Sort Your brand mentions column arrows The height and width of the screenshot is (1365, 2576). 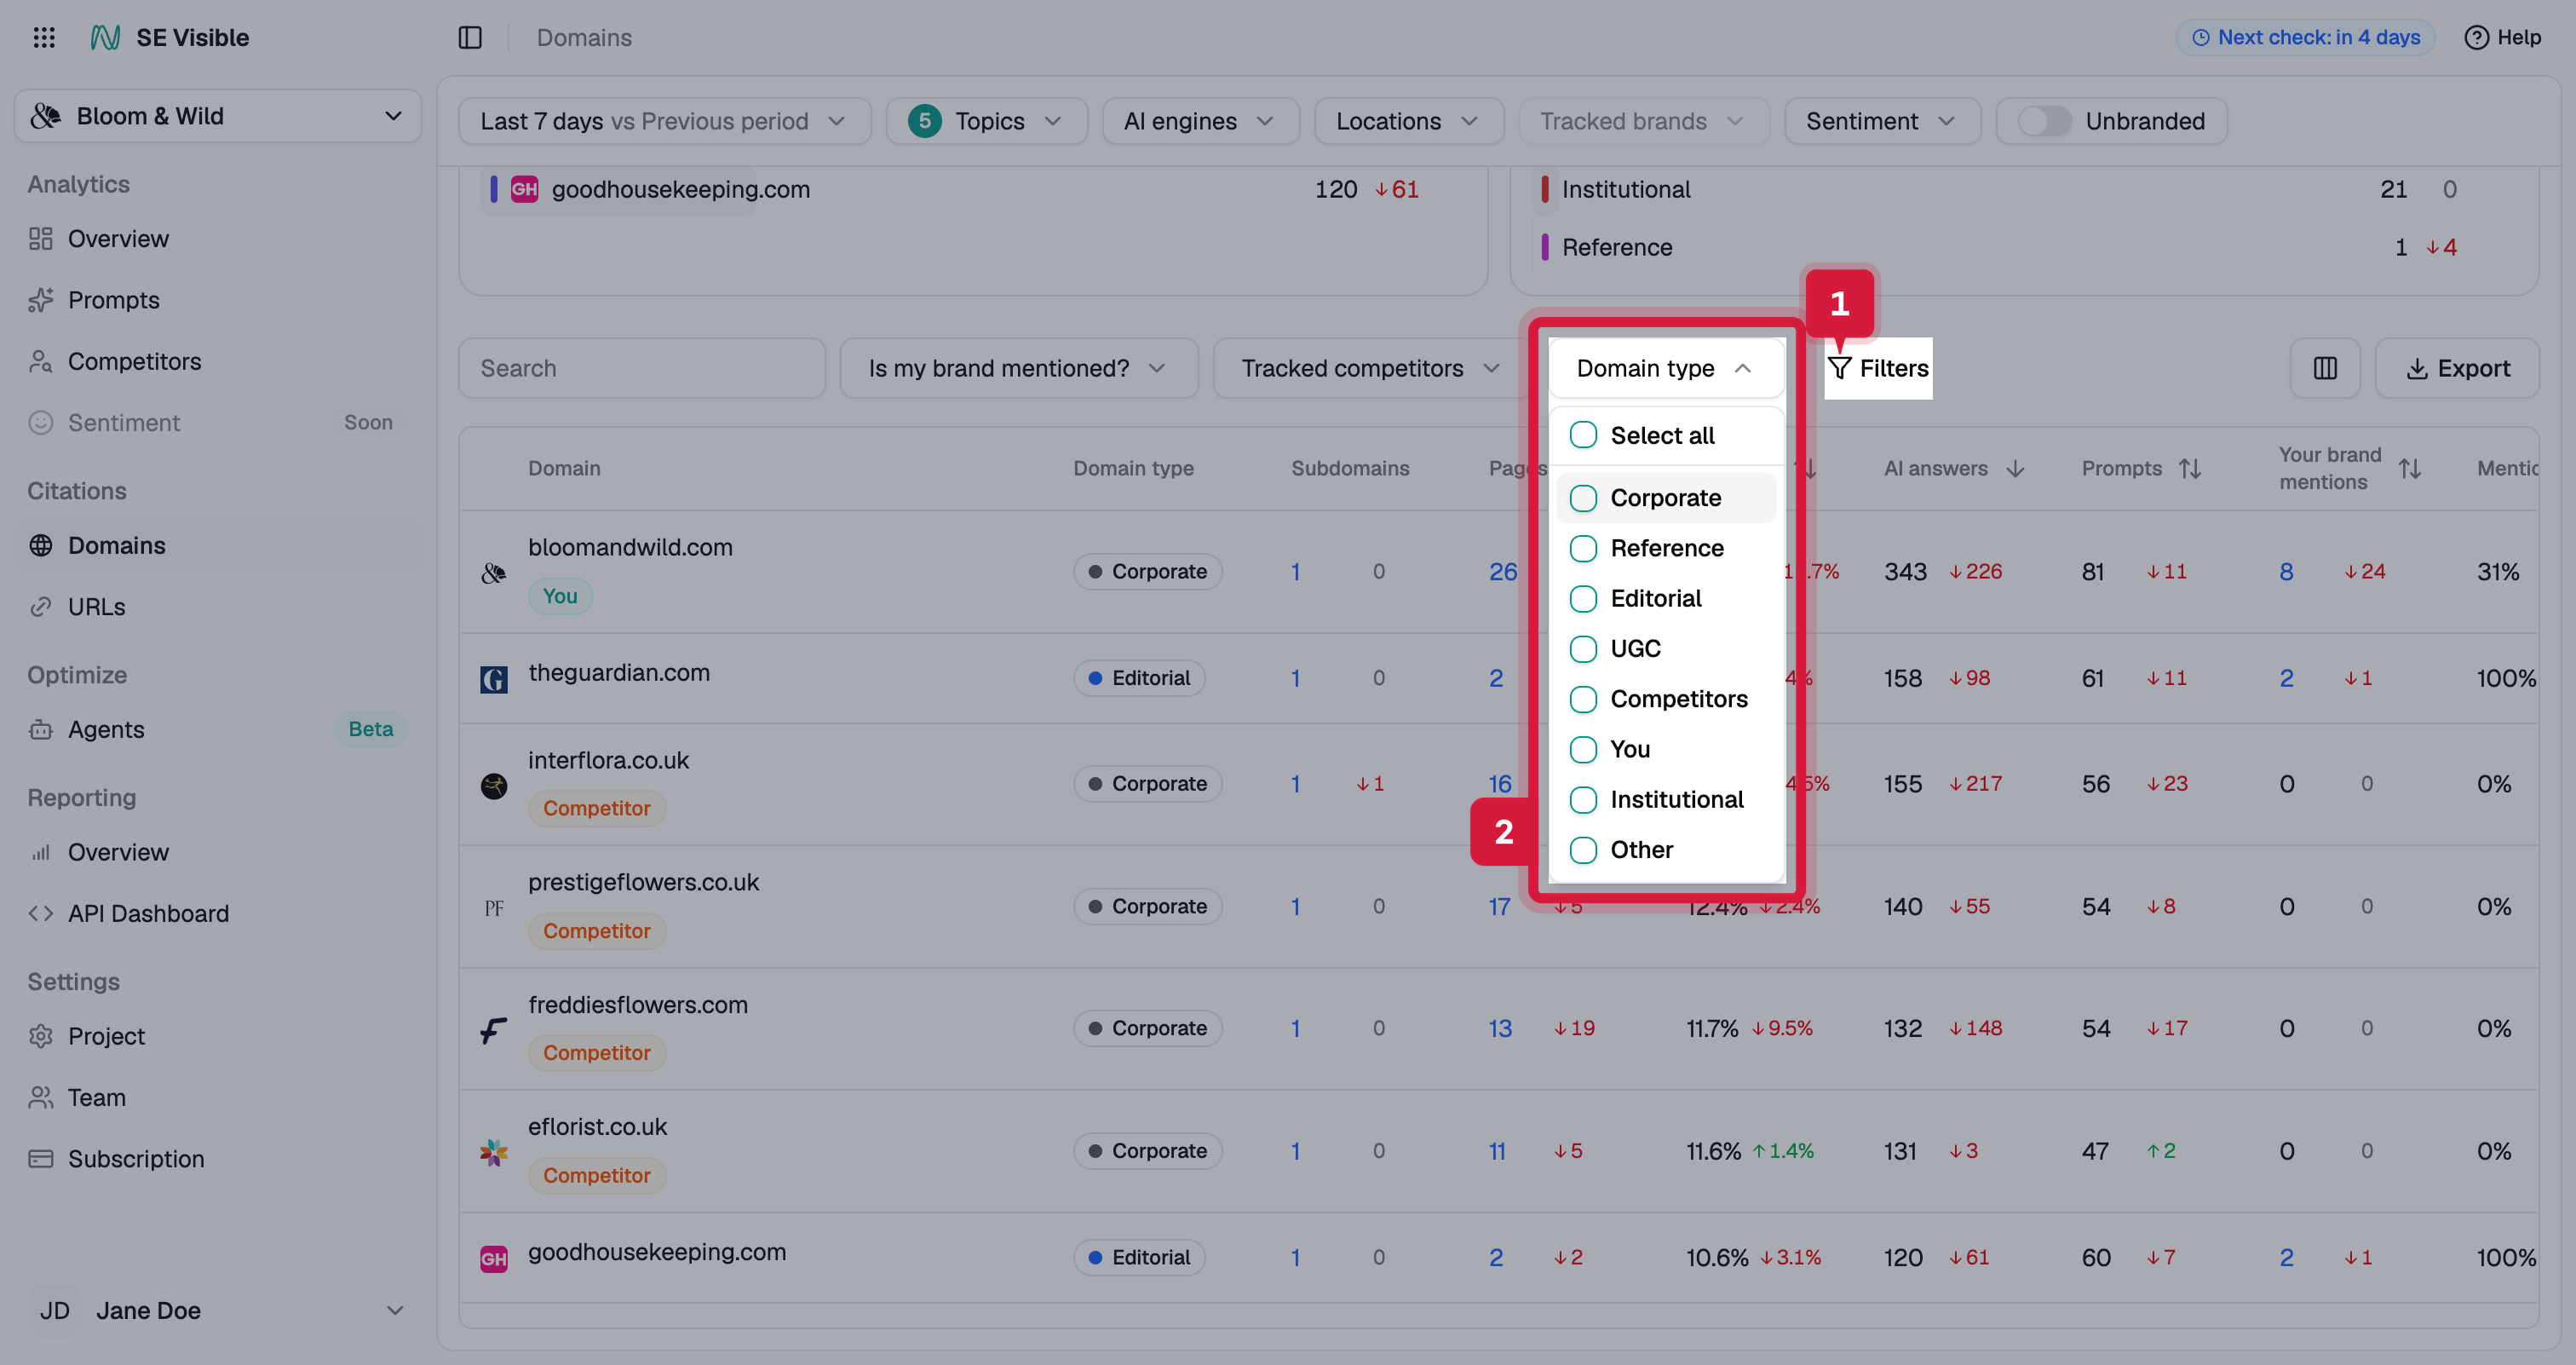[x=2410, y=468]
